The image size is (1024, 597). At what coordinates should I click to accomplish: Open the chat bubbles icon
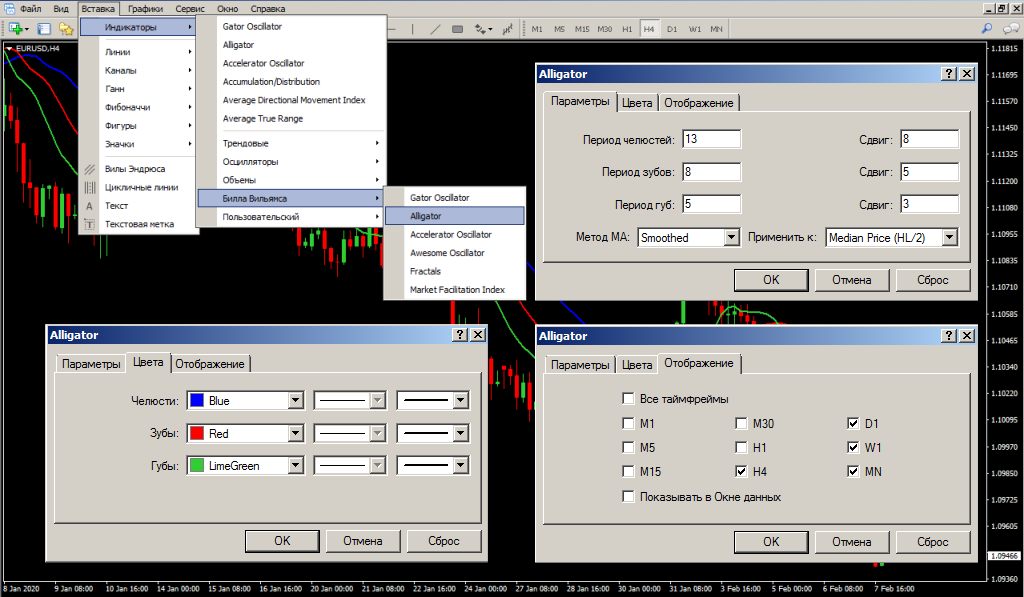pyautogui.click(x=1011, y=29)
